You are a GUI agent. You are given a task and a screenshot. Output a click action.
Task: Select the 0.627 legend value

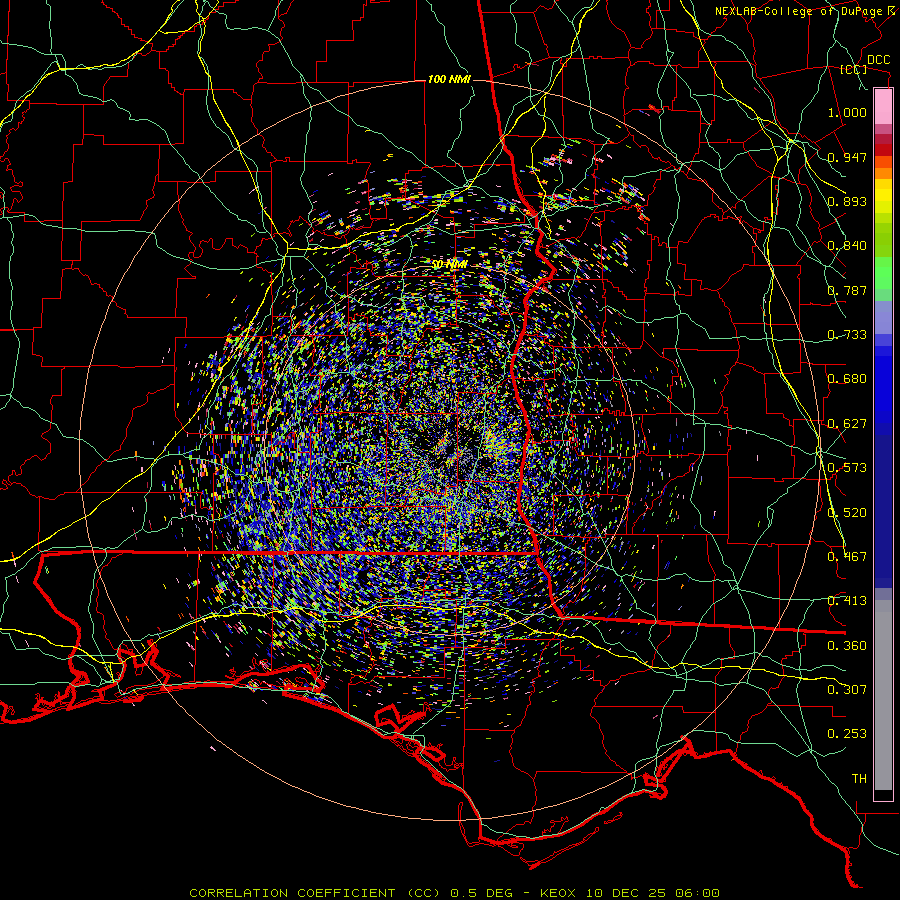click(847, 424)
